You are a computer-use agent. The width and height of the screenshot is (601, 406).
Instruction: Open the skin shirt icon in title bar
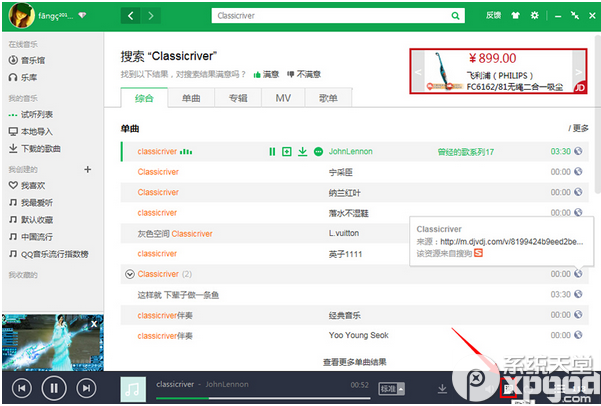point(515,15)
